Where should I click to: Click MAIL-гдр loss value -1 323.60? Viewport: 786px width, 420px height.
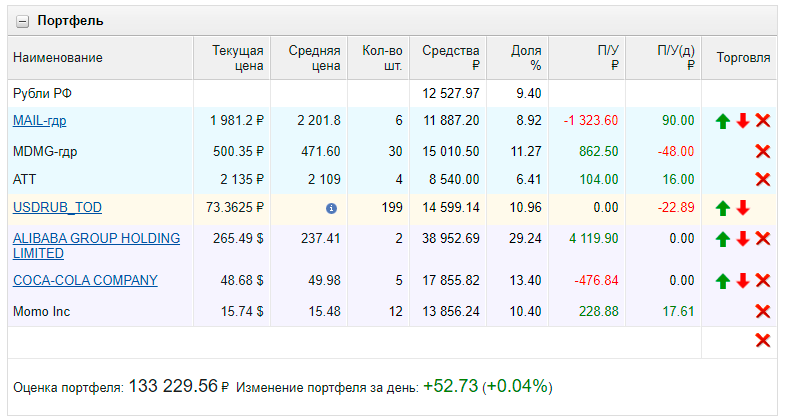pos(591,121)
